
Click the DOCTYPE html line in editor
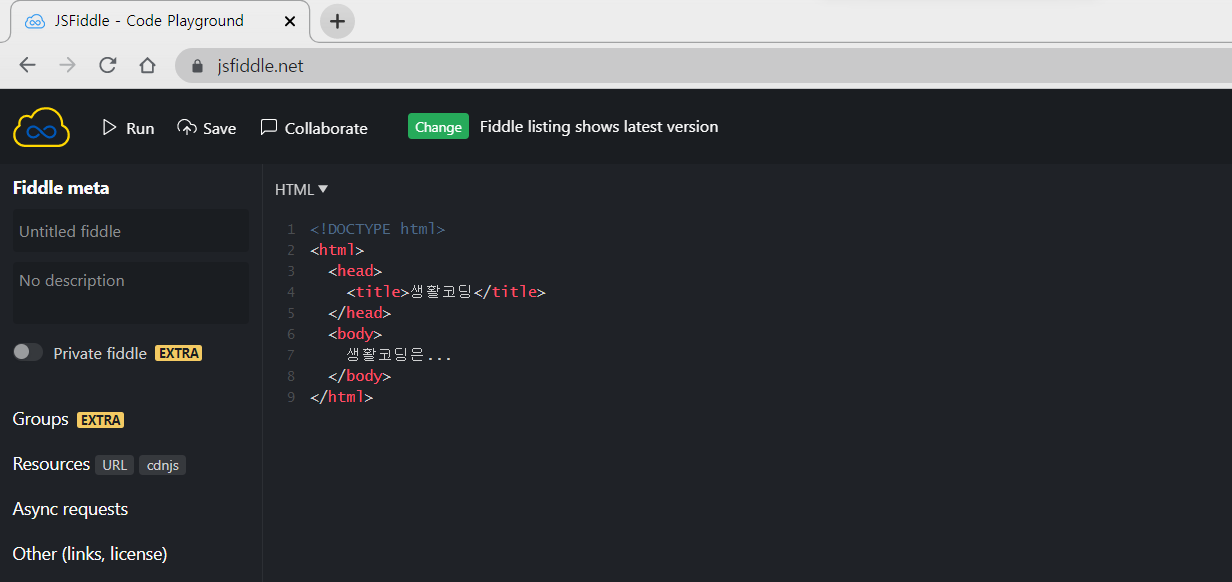point(377,229)
